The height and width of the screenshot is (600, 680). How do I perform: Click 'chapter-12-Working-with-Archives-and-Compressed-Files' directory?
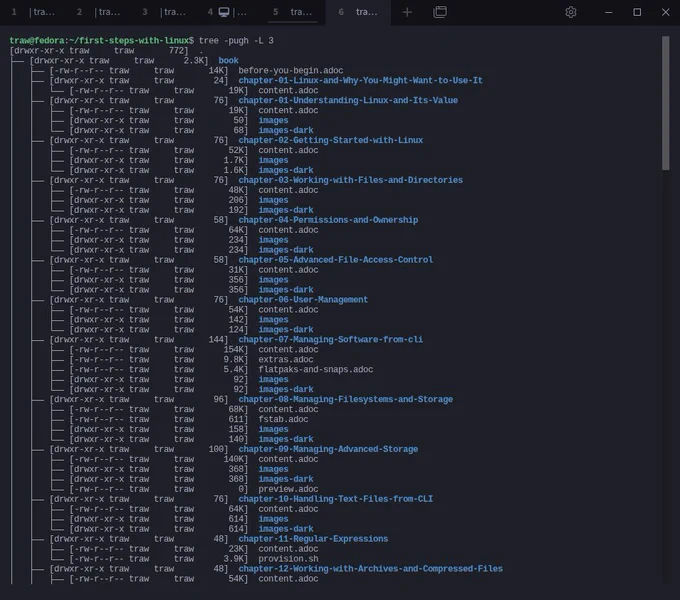pyautogui.click(x=370, y=569)
